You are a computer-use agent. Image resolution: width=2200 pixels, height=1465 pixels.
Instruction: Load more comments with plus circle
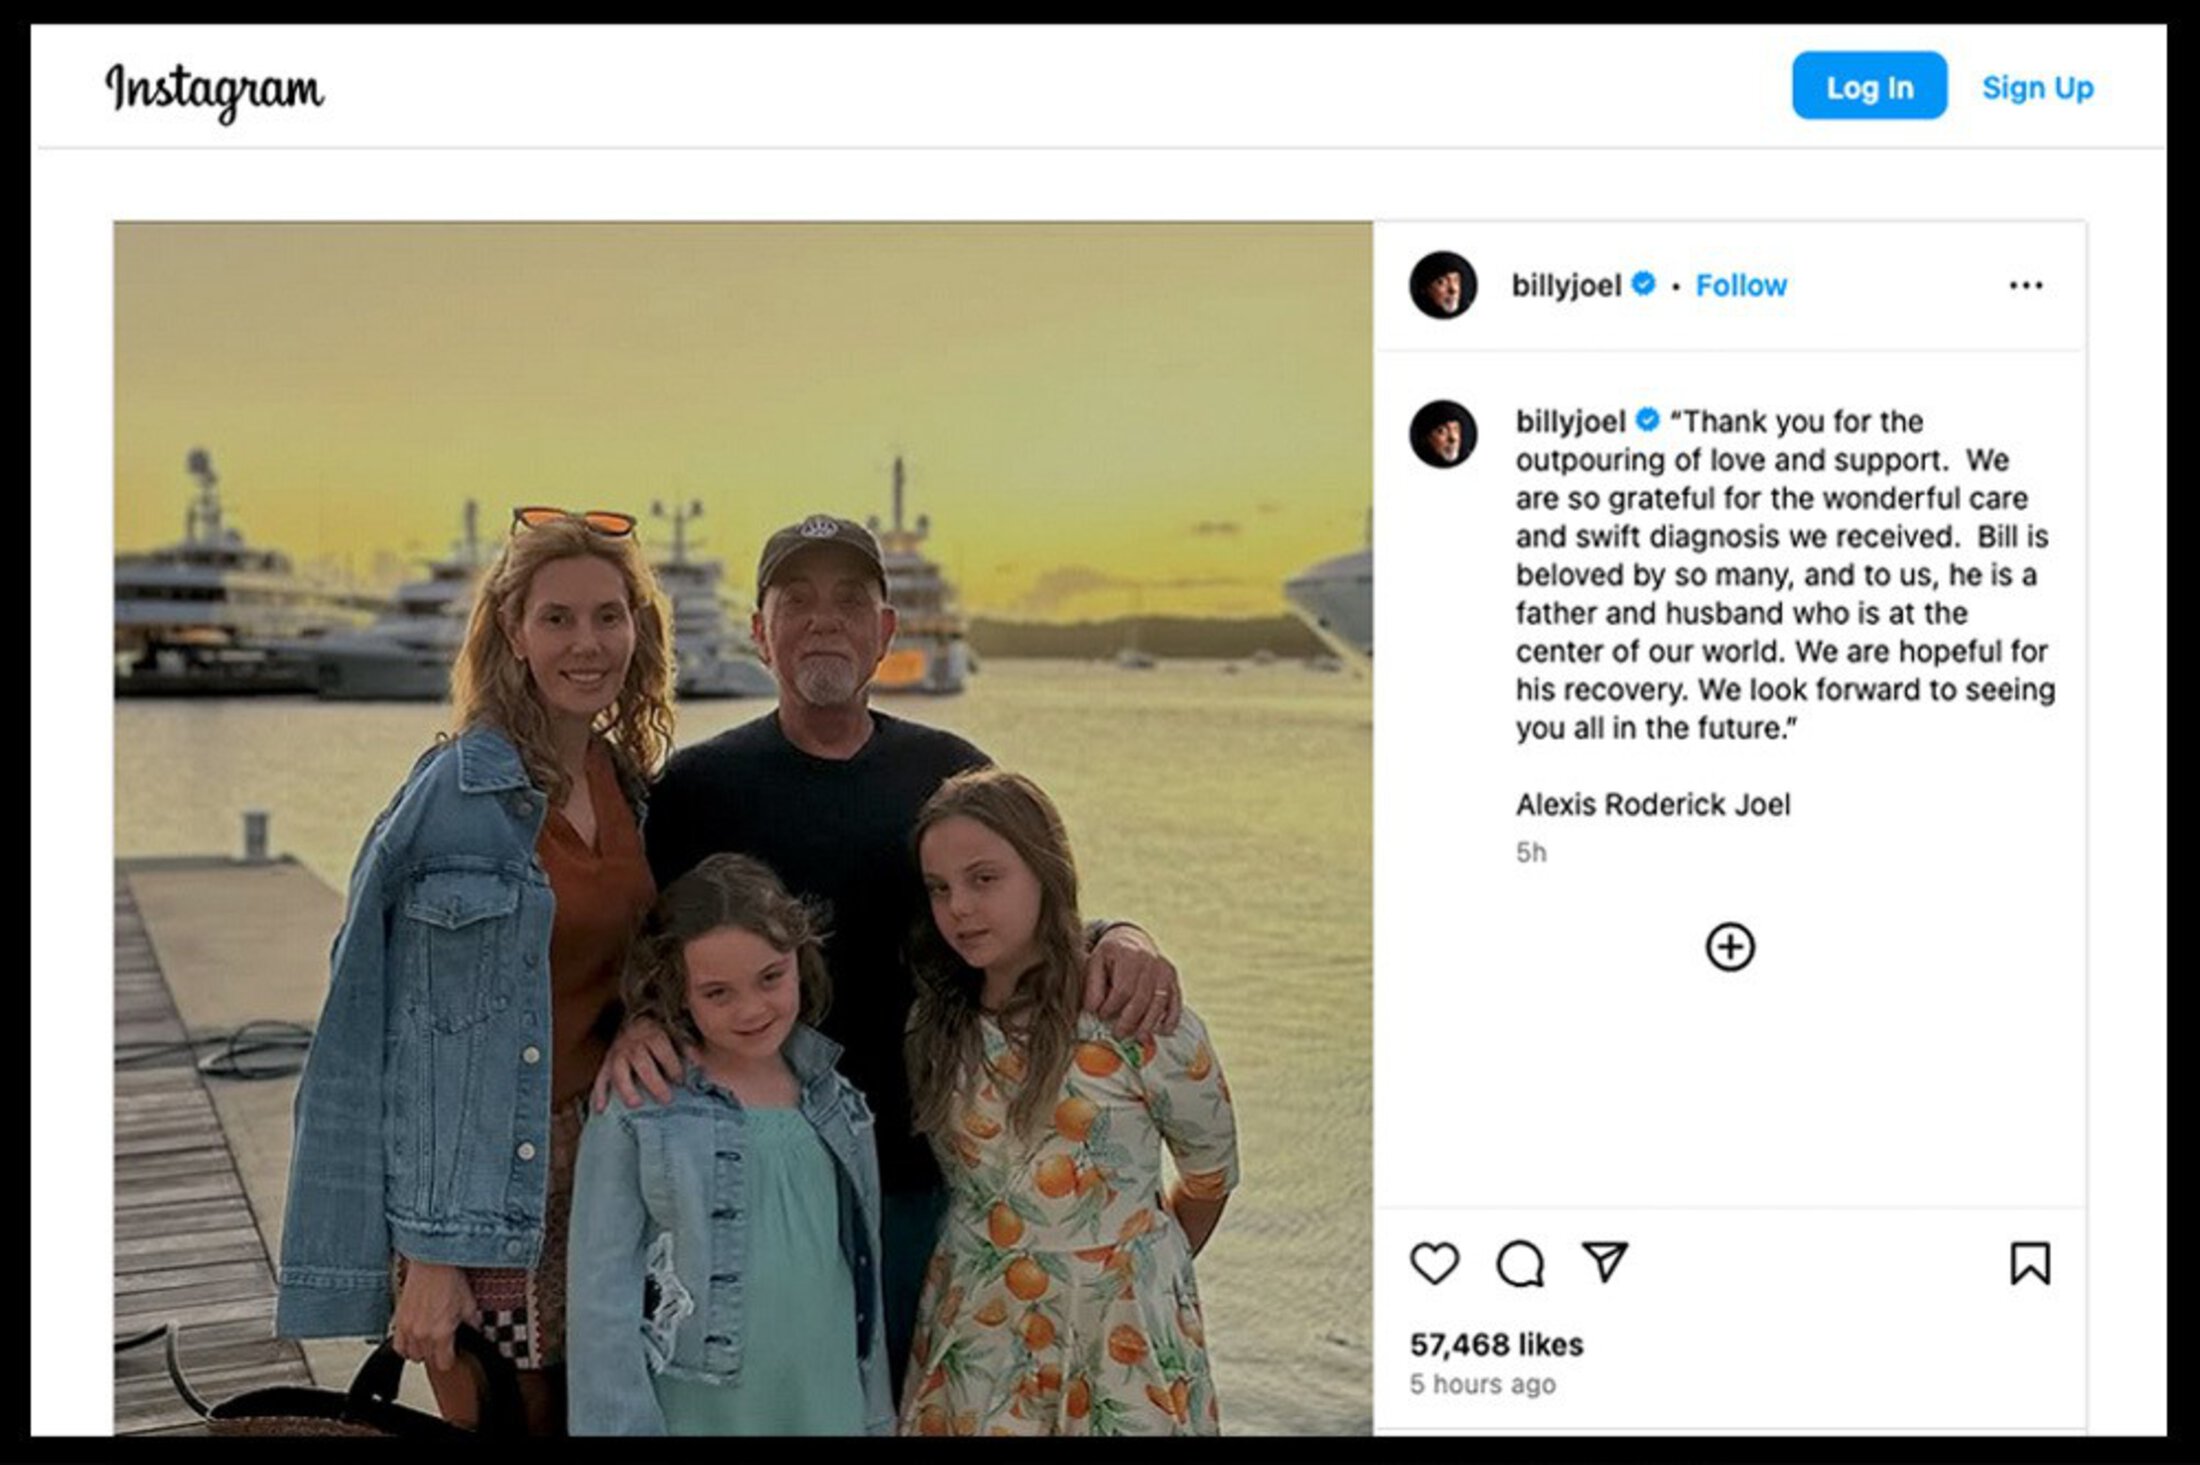click(1730, 947)
